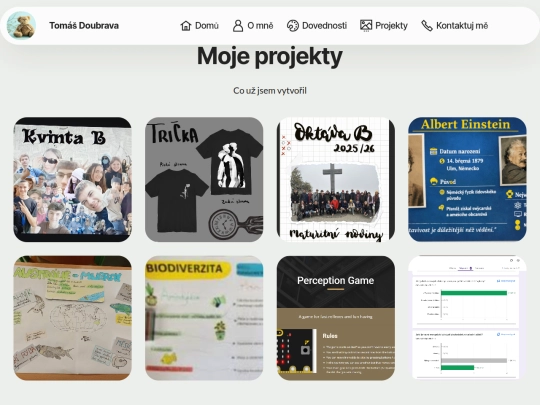Click the person icon next to O mně
The height and width of the screenshot is (405, 540).
238,25
